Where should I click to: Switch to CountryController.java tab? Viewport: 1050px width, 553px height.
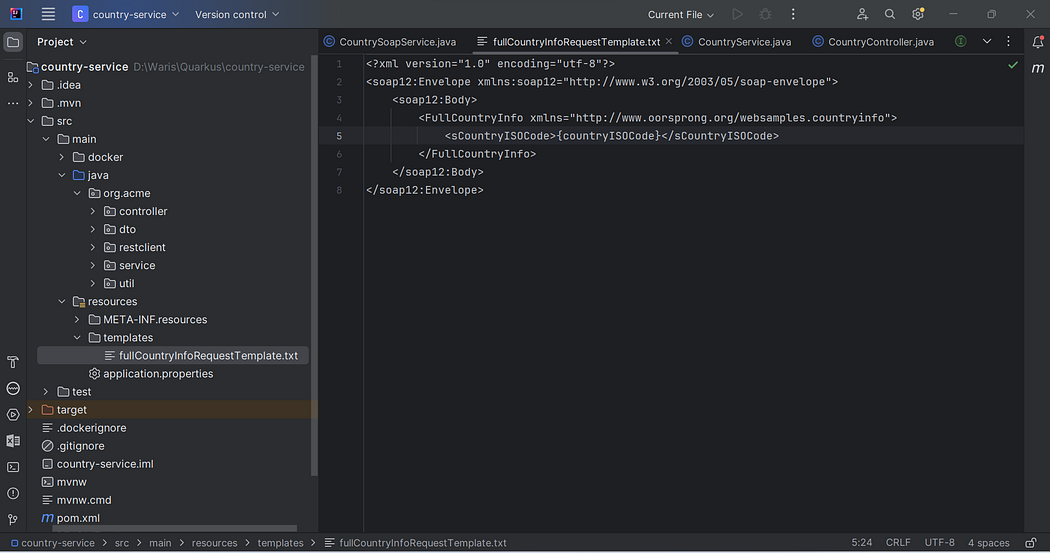click(873, 42)
